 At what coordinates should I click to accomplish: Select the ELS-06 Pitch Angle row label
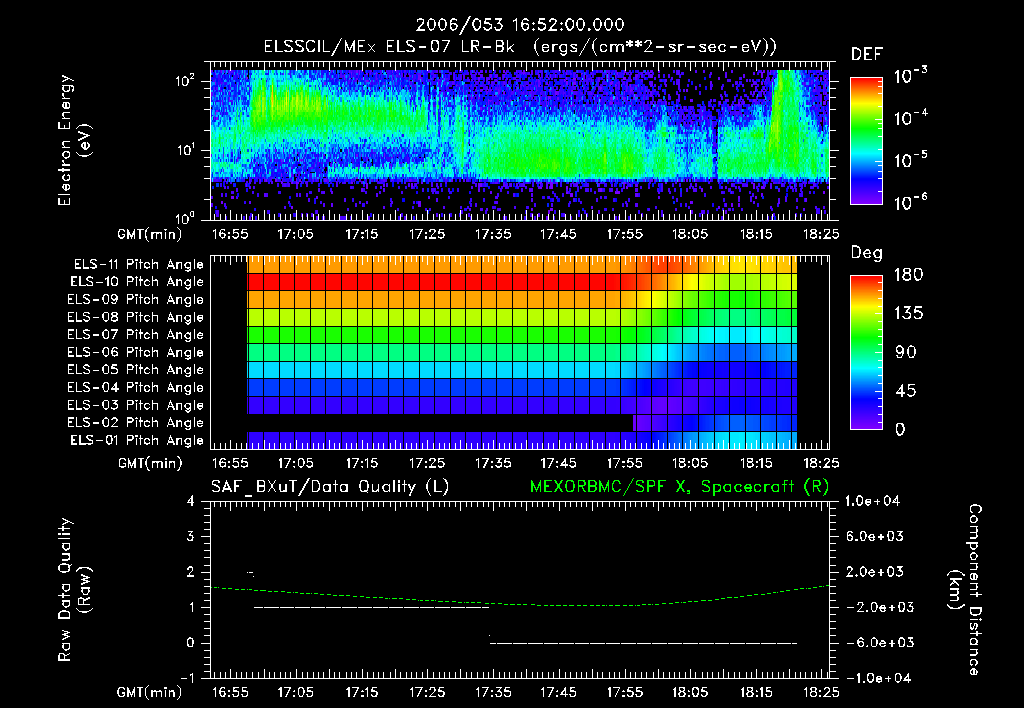[136, 352]
